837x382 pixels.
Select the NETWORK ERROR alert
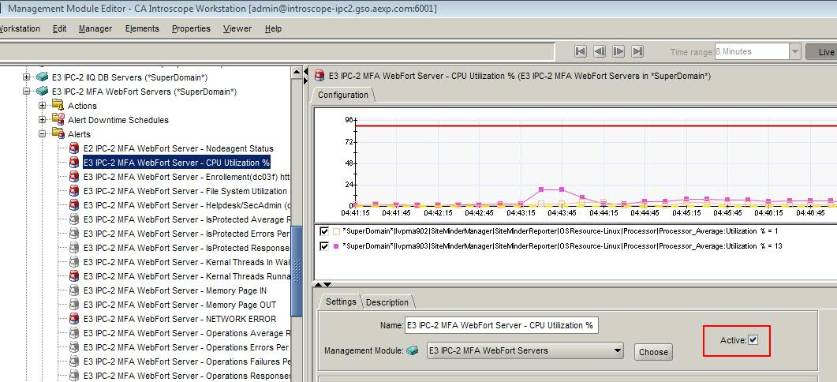click(x=179, y=319)
